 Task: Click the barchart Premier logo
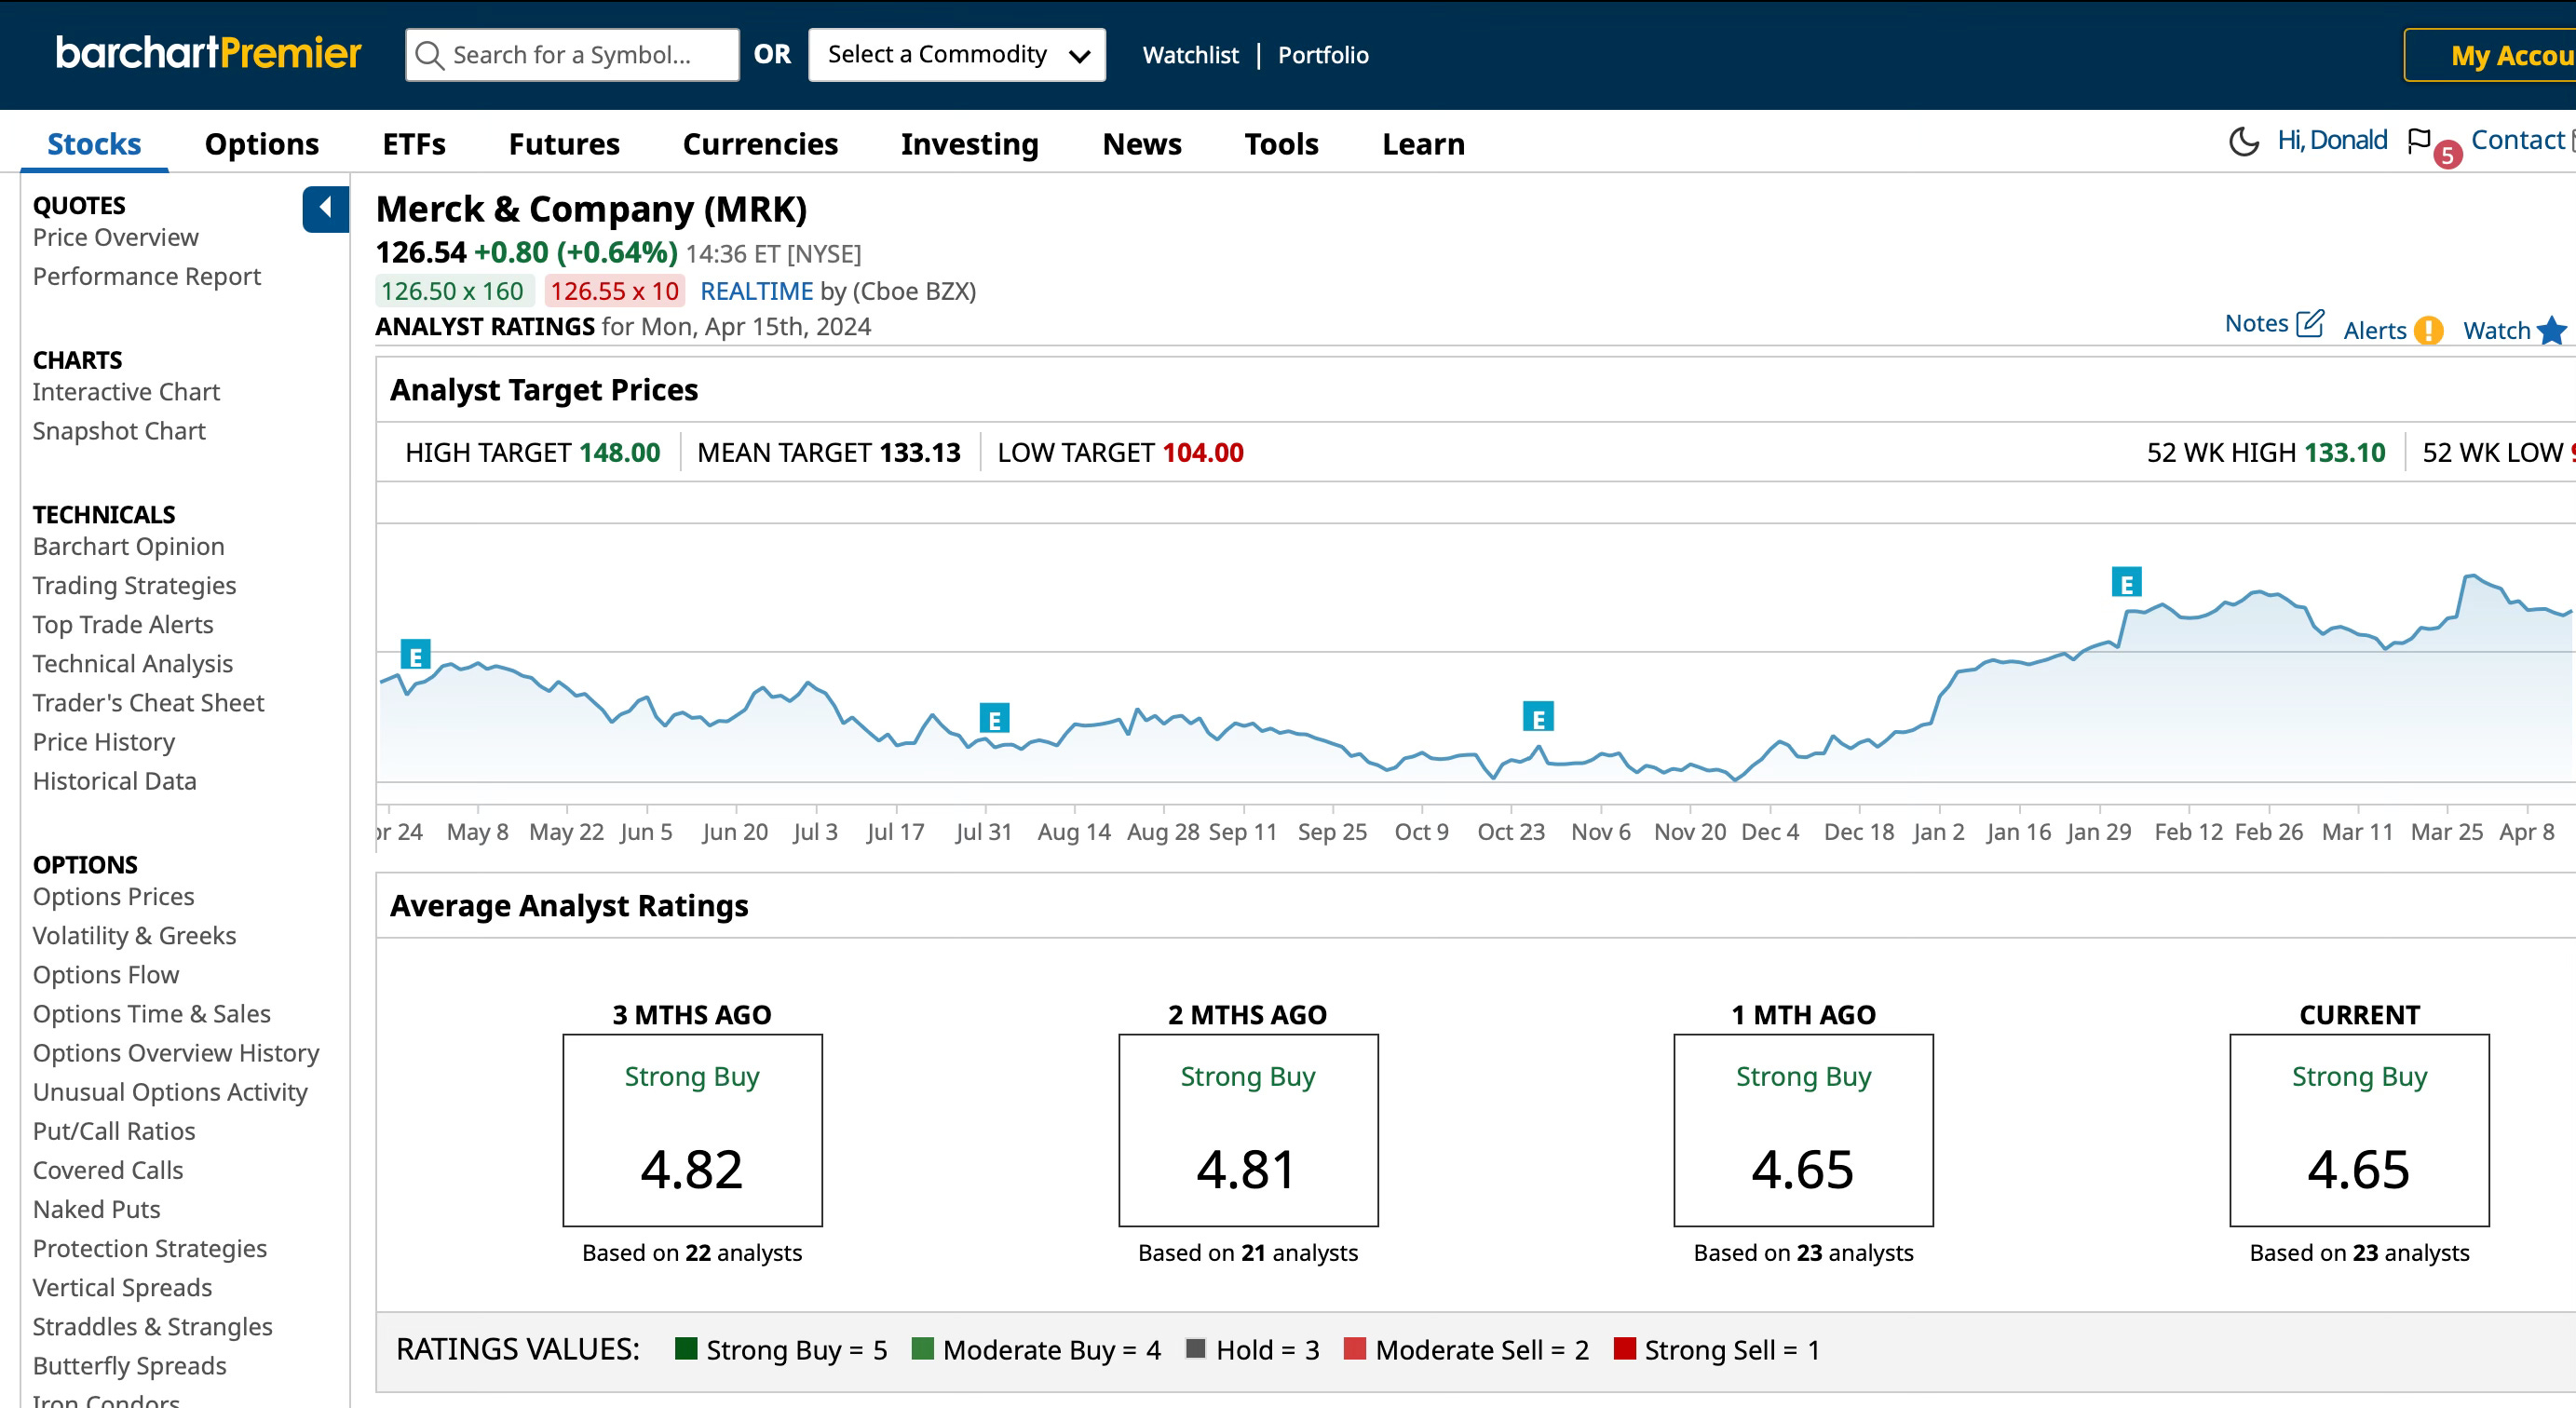[x=208, y=53]
